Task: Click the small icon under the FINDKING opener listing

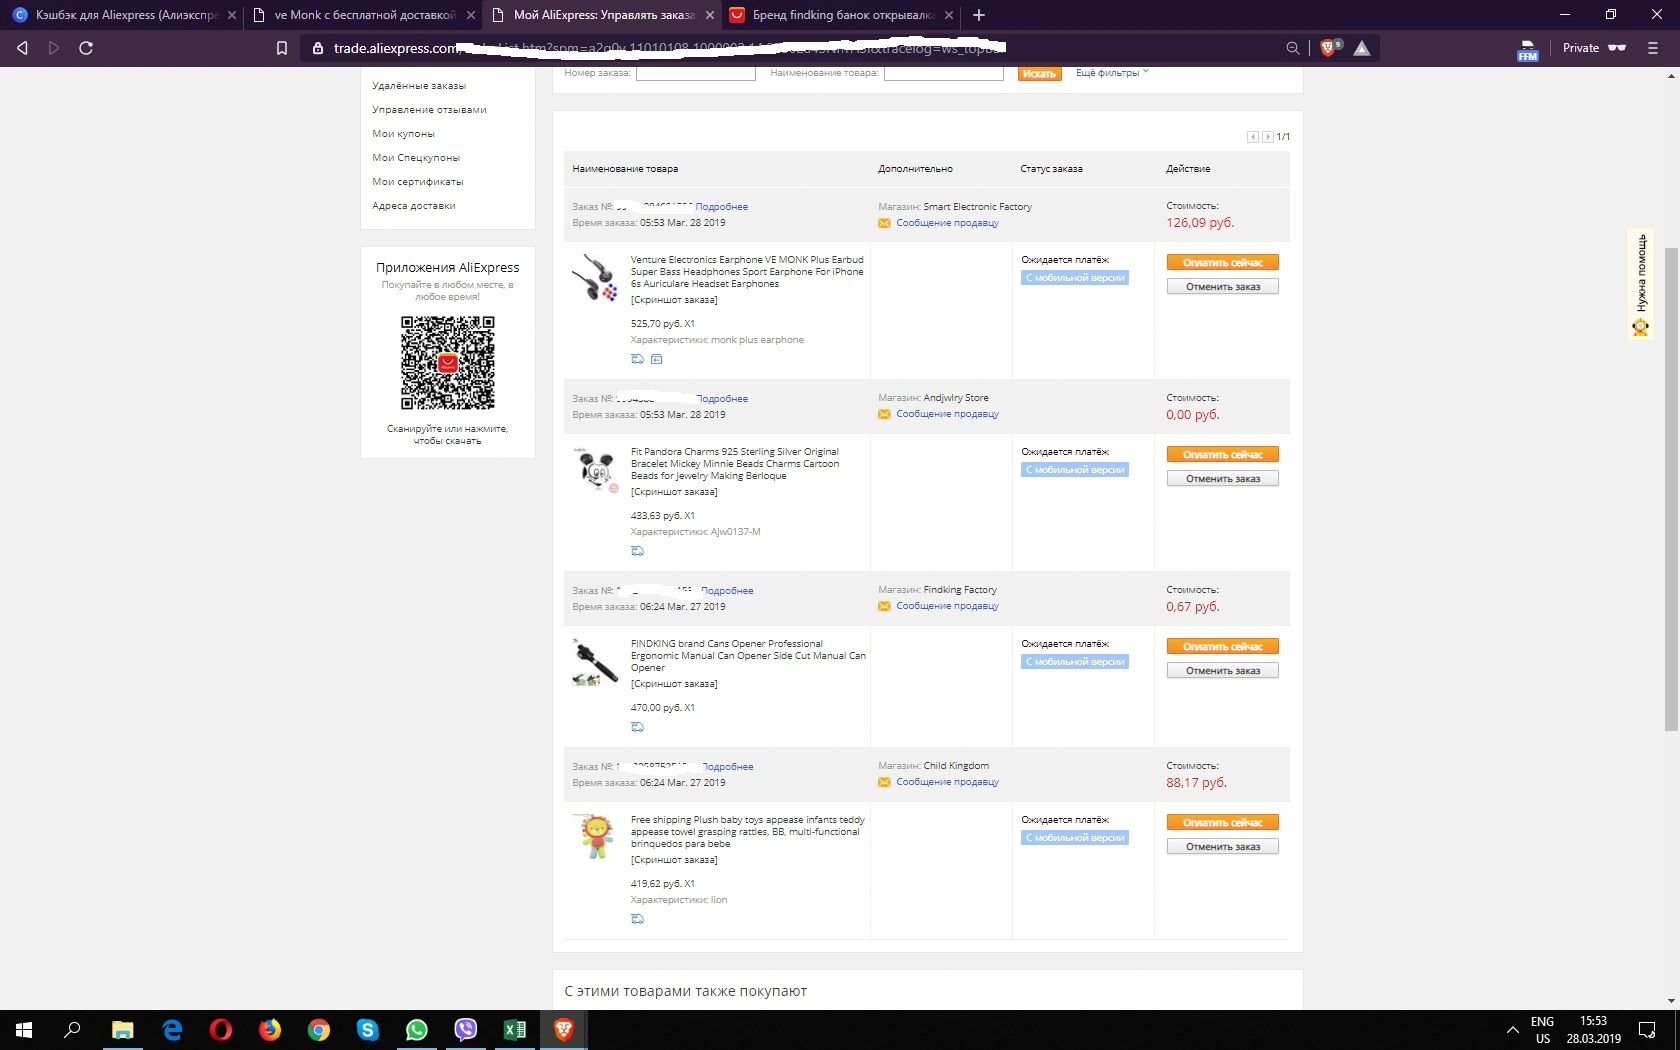Action: (637, 727)
